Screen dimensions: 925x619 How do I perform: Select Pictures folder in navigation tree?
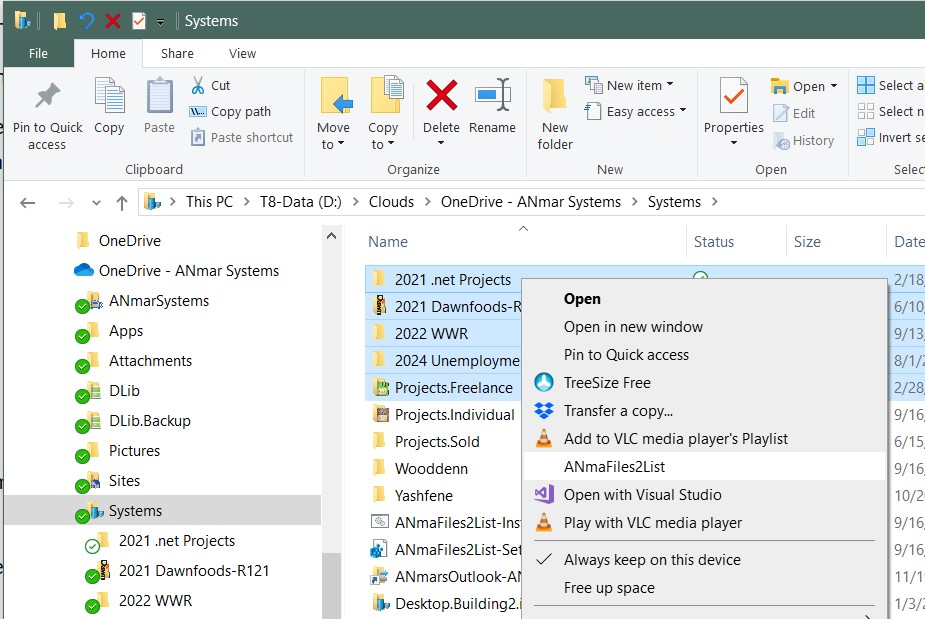tap(134, 451)
